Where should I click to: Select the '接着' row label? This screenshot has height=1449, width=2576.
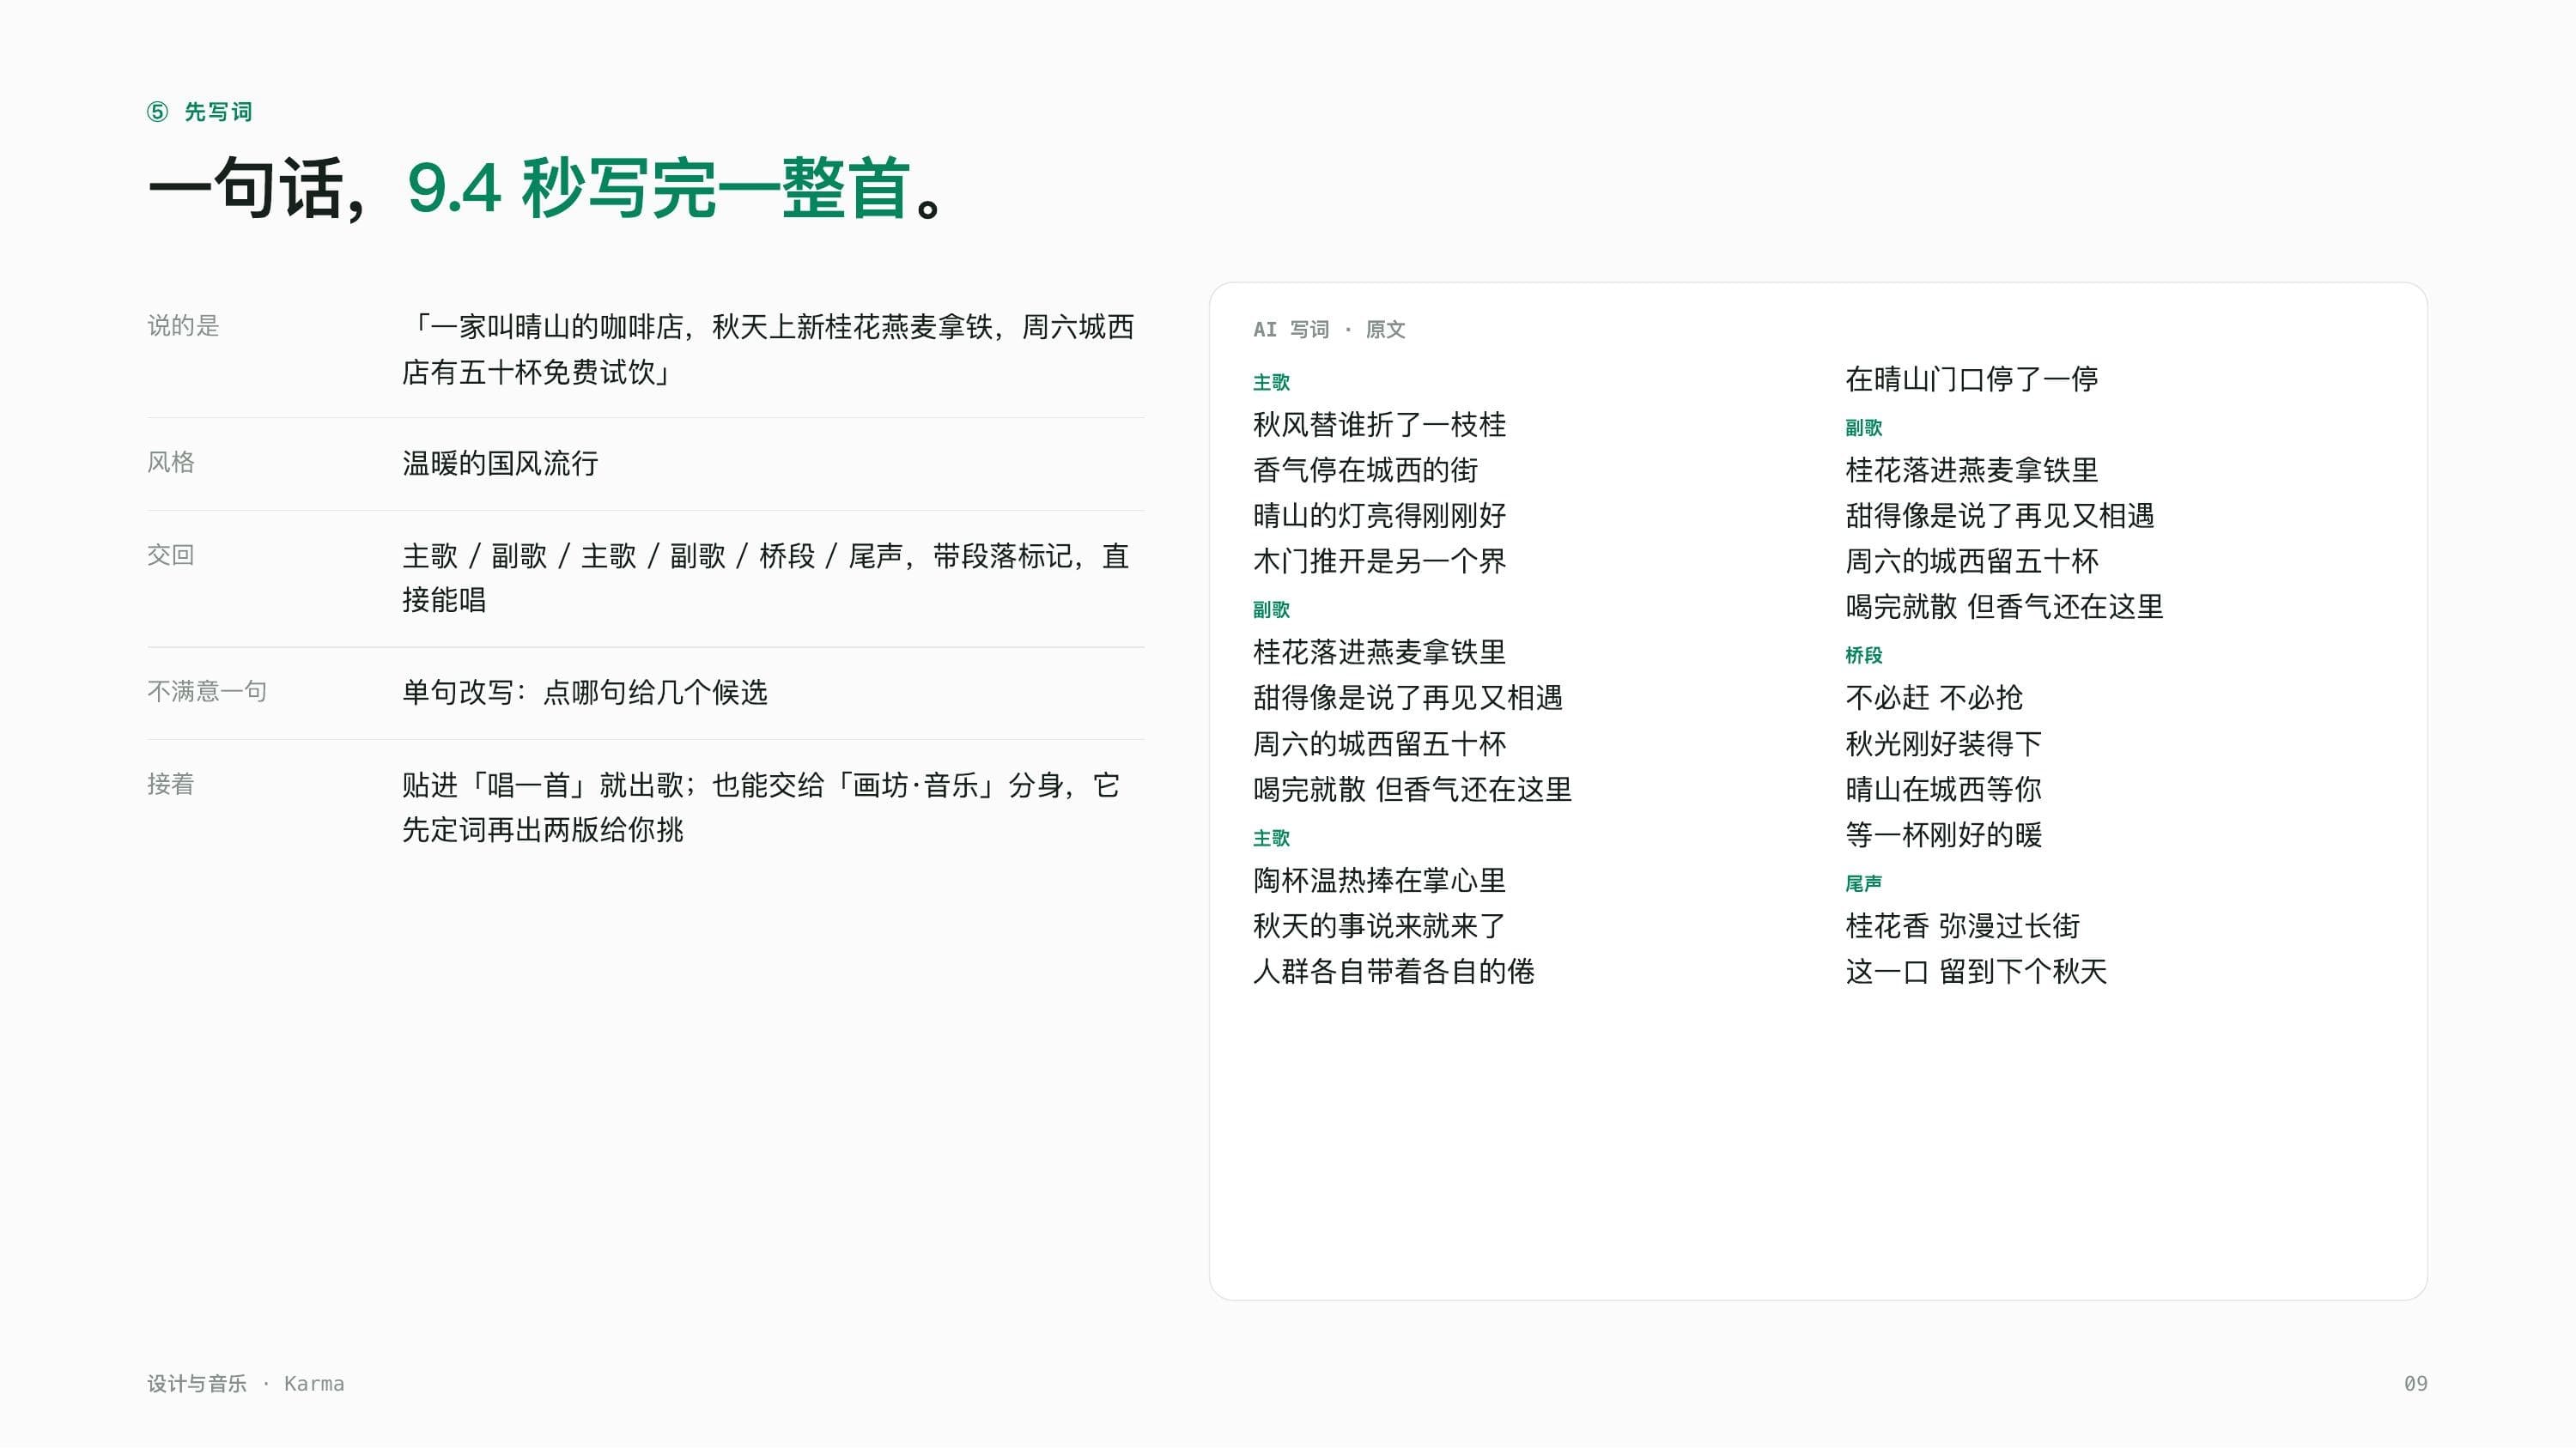(x=171, y=784)
